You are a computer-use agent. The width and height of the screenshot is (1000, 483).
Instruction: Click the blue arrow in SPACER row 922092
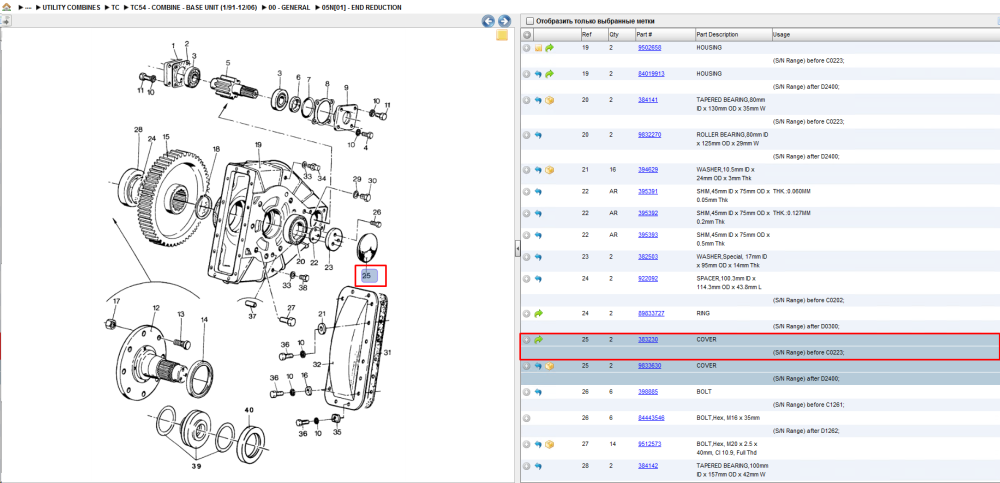pyautogui.click(x=539, y=279)
